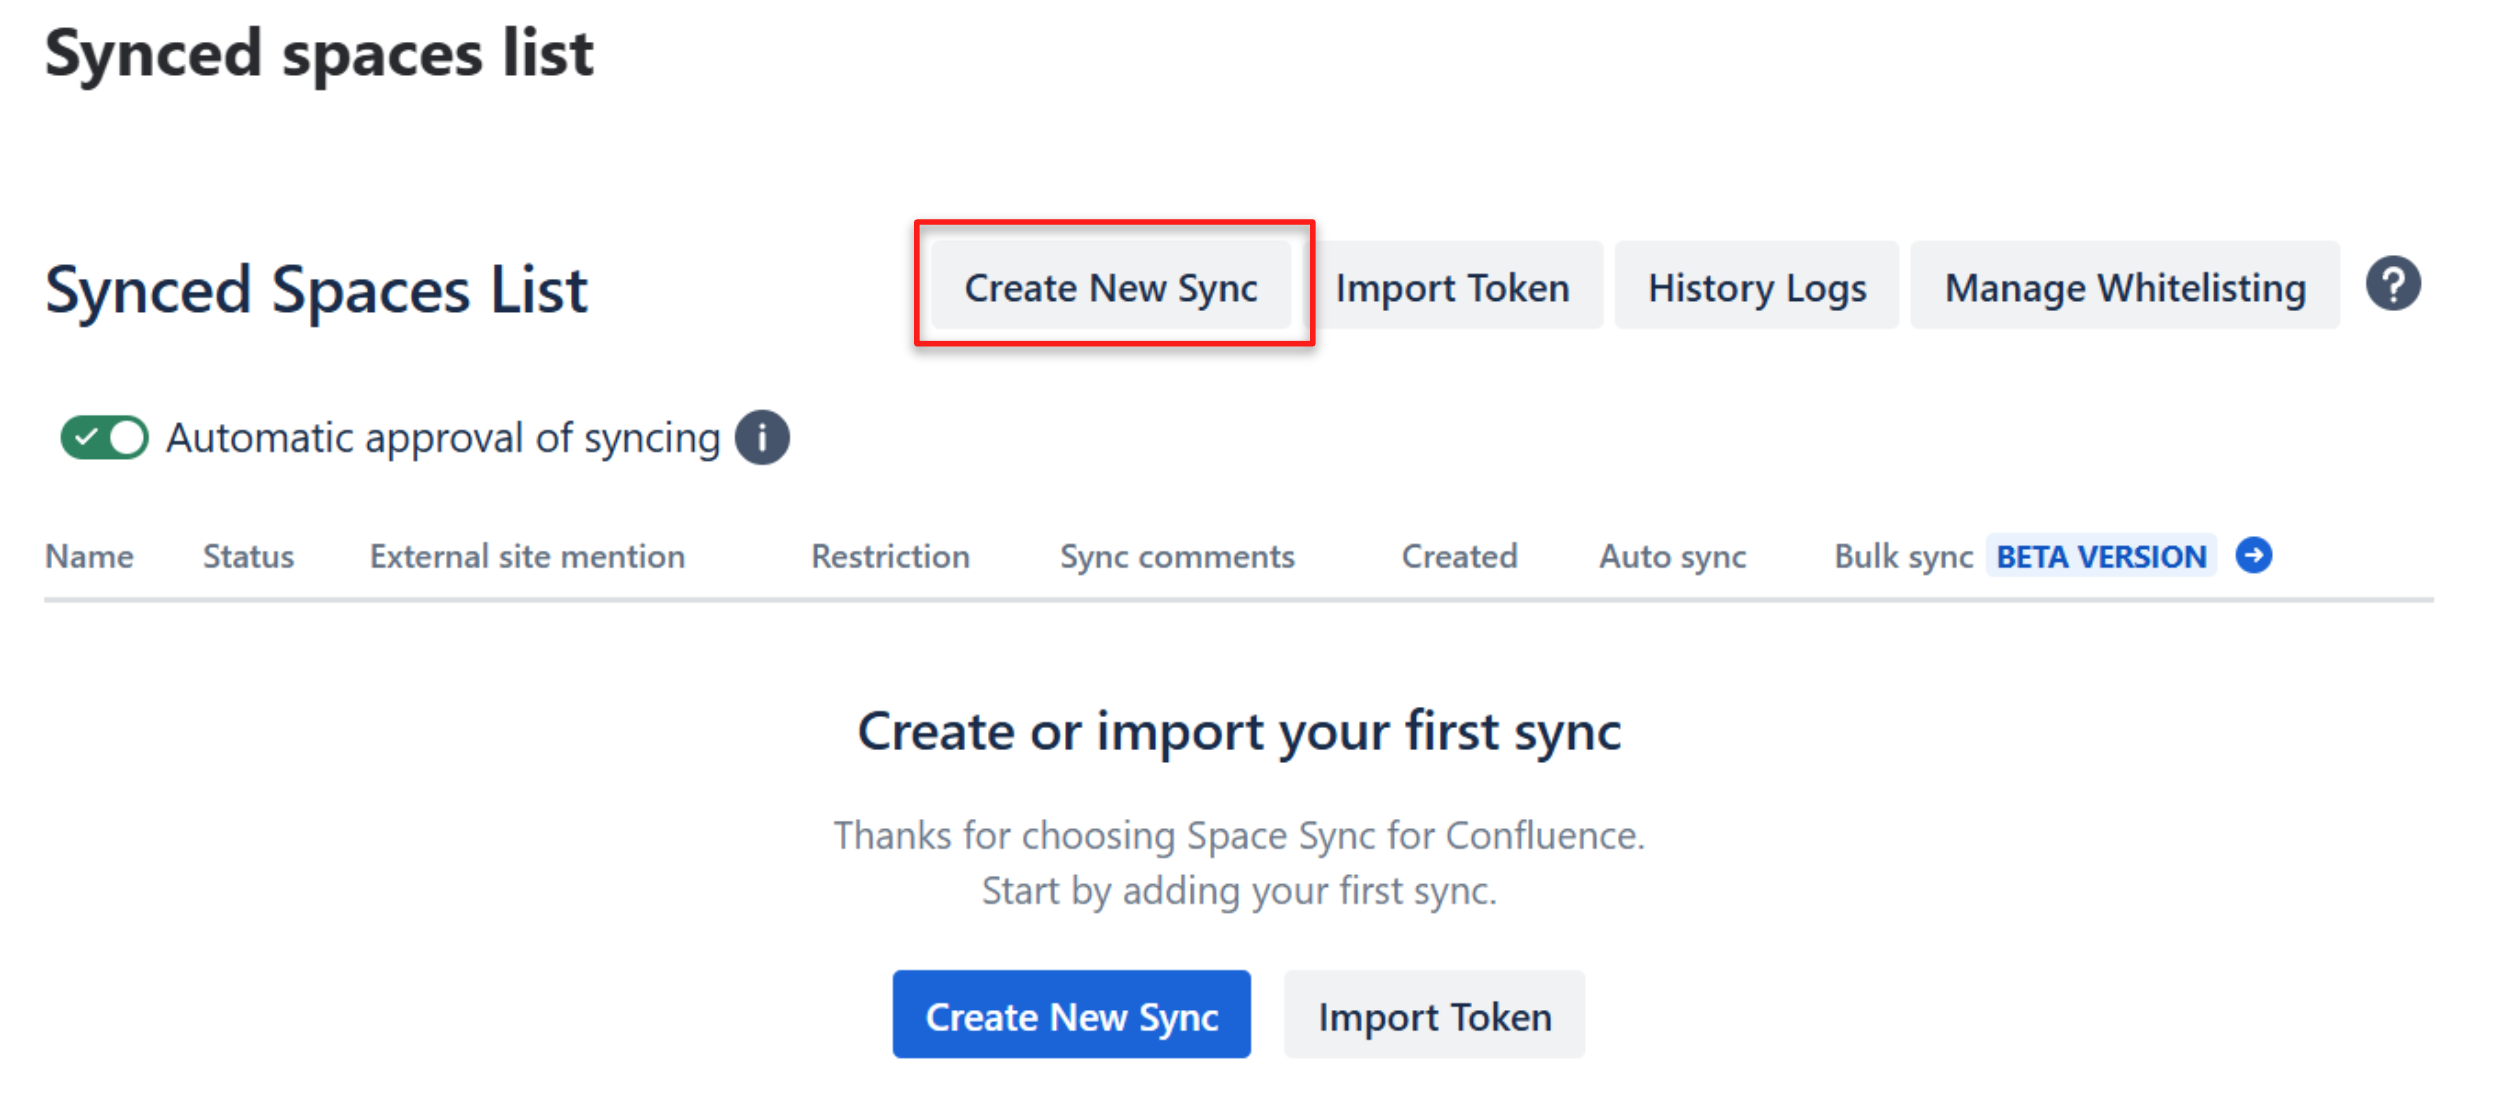Image resolution: width=2493 pixels, height=1093 pixels.
Task: Open History Logs
Action: click(1756, 288)
